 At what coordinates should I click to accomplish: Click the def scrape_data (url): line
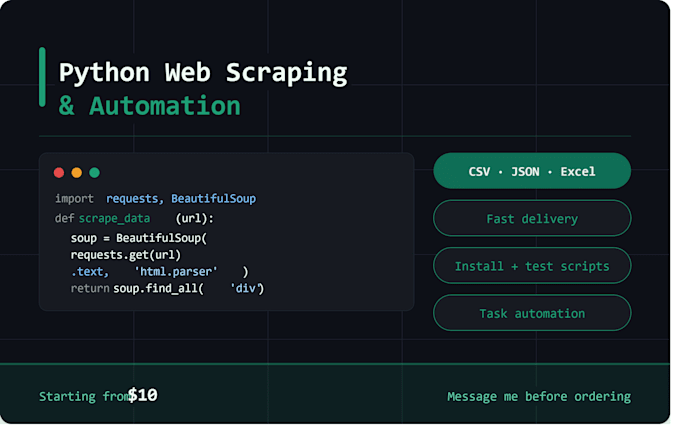(134, 219)
